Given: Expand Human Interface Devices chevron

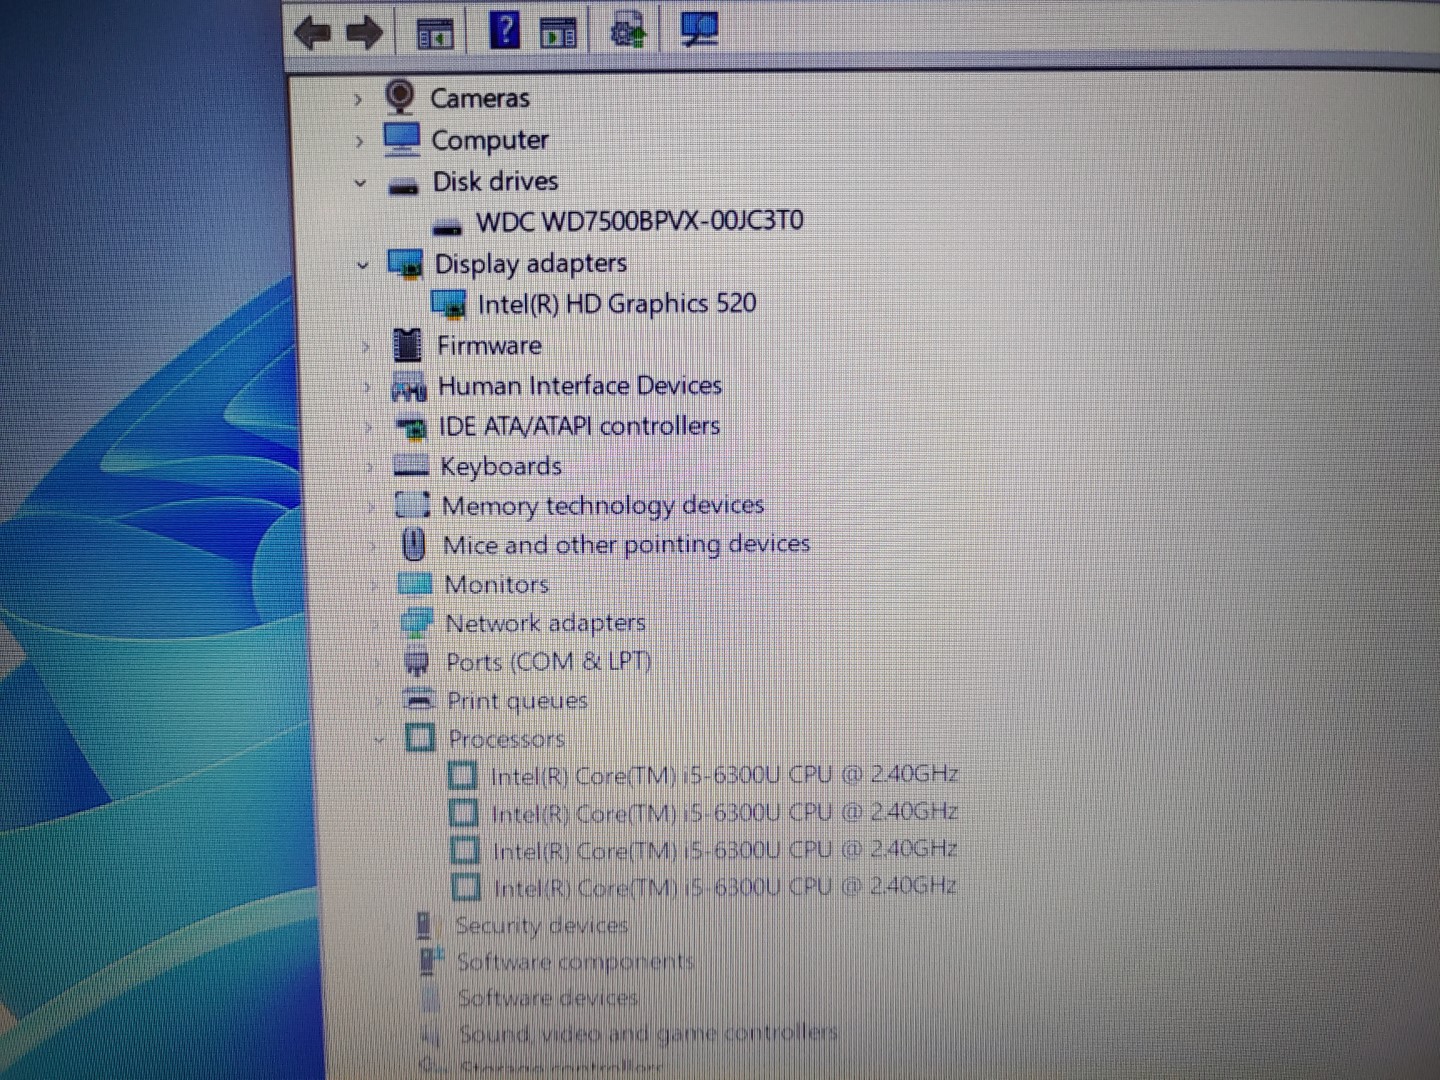Looking at the screenshot, I should point(368,387).
